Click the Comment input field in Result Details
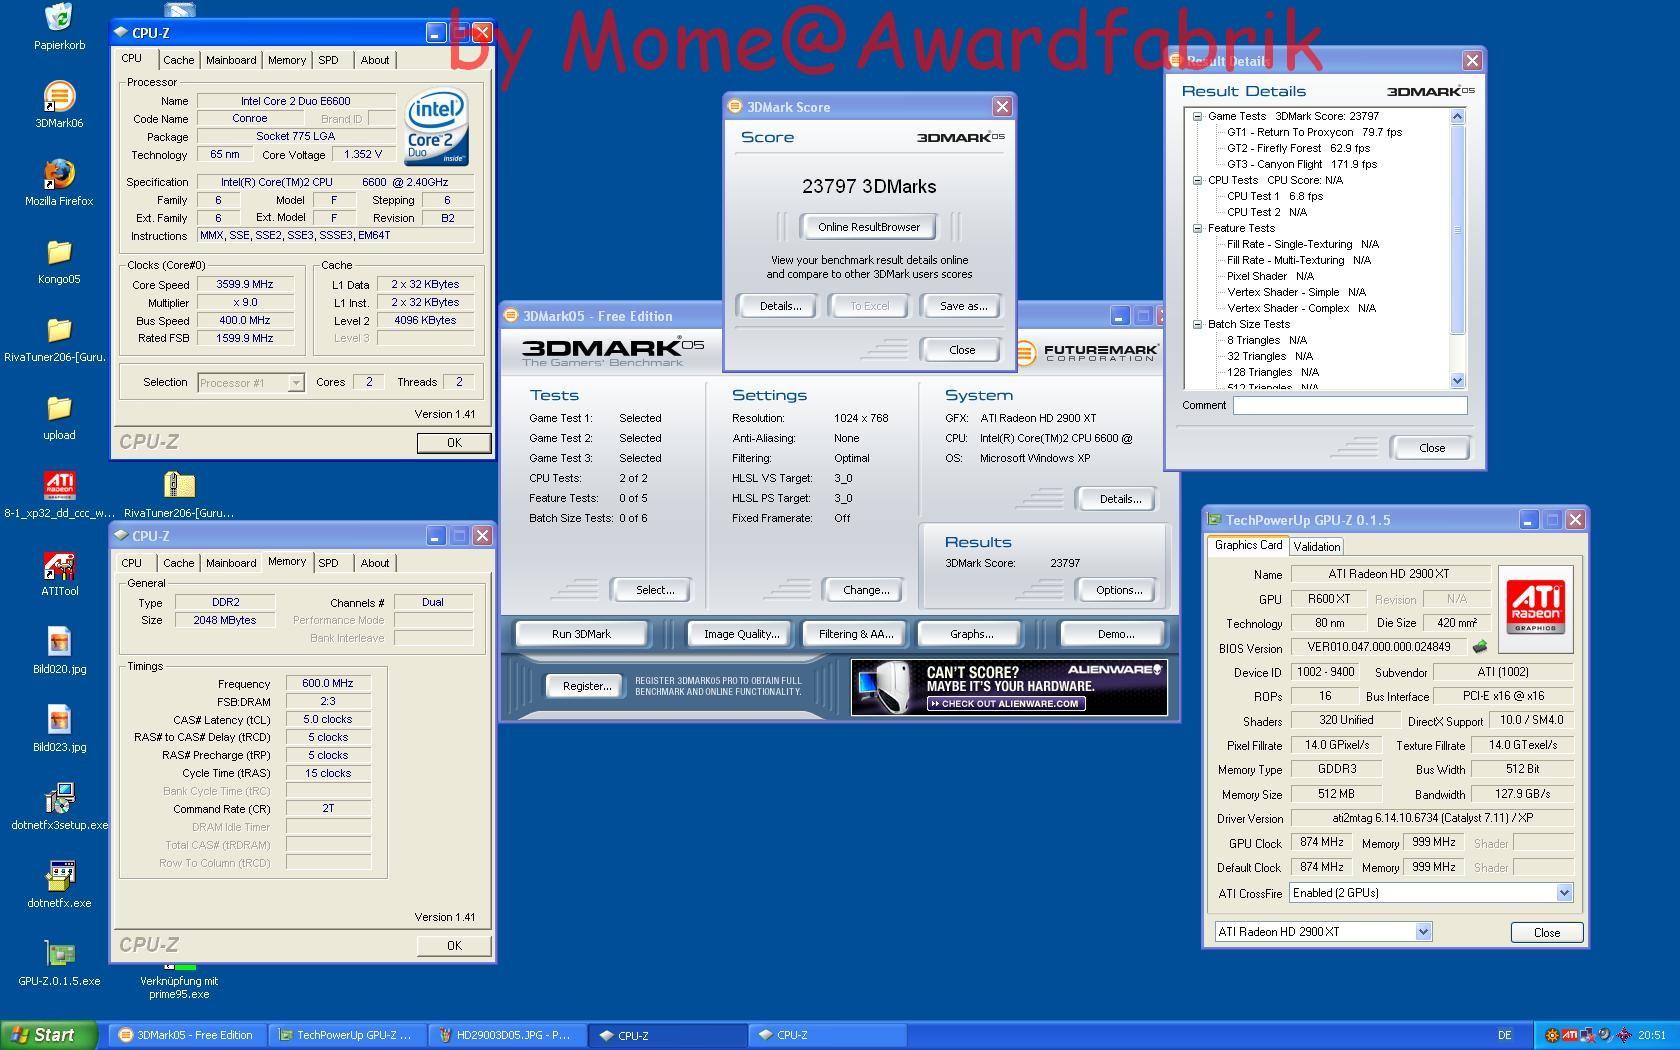 1349,405
